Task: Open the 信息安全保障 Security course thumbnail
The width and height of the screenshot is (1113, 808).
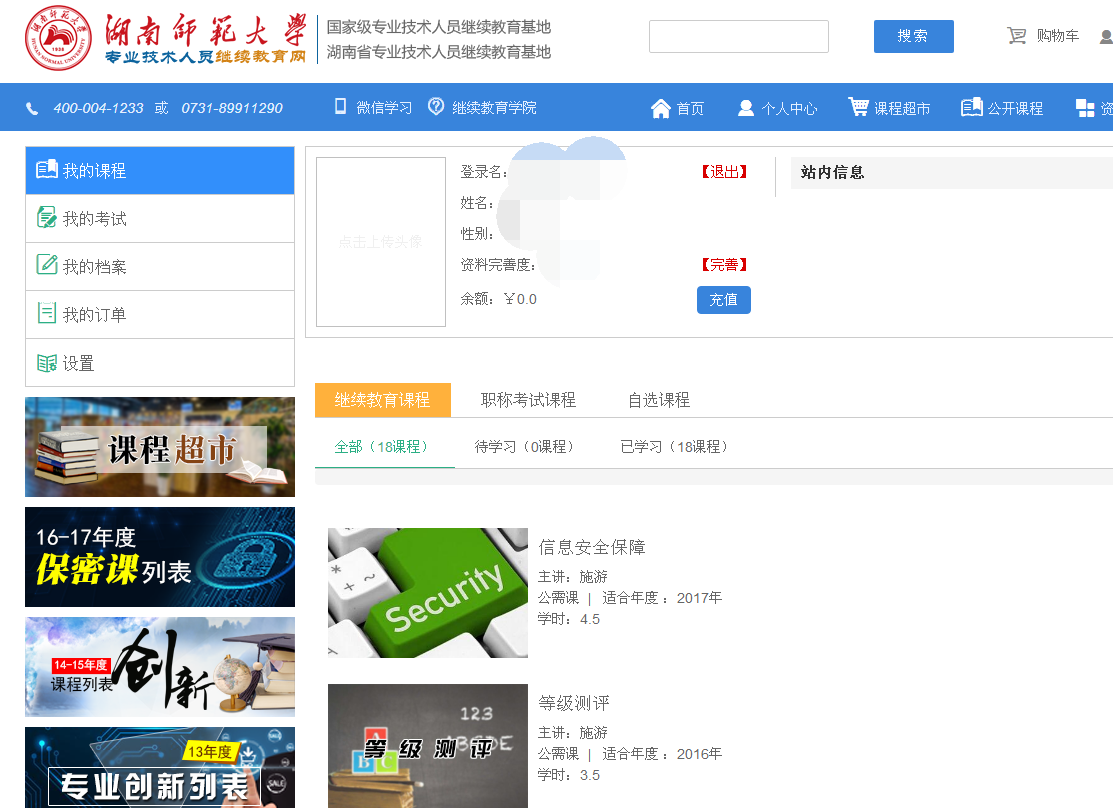Action: 427,593
